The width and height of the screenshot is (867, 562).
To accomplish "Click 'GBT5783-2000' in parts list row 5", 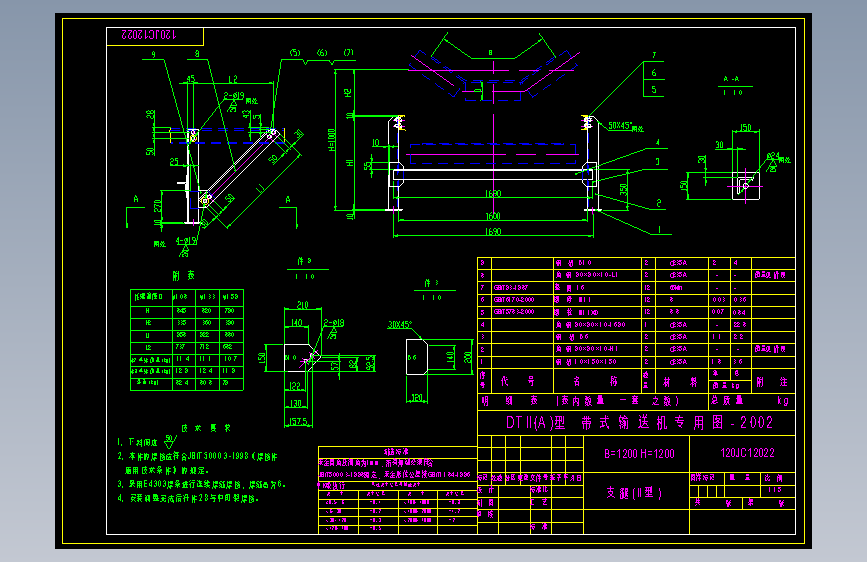I will click(x=514, y=312).
